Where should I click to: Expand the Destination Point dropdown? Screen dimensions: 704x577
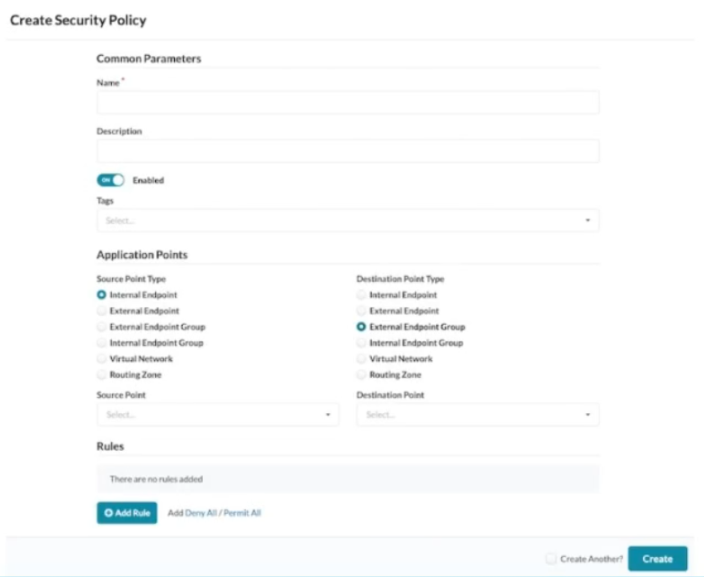click(x=478, y=414)
